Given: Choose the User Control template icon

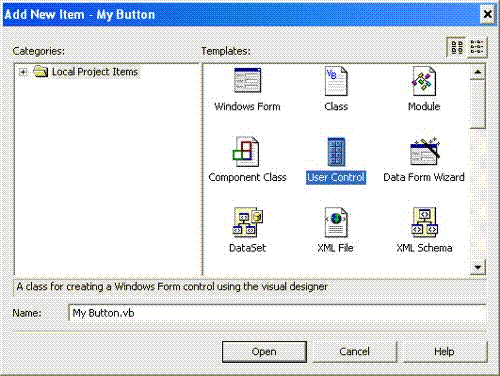Looking at the screenshot, I should coord(336,152).
